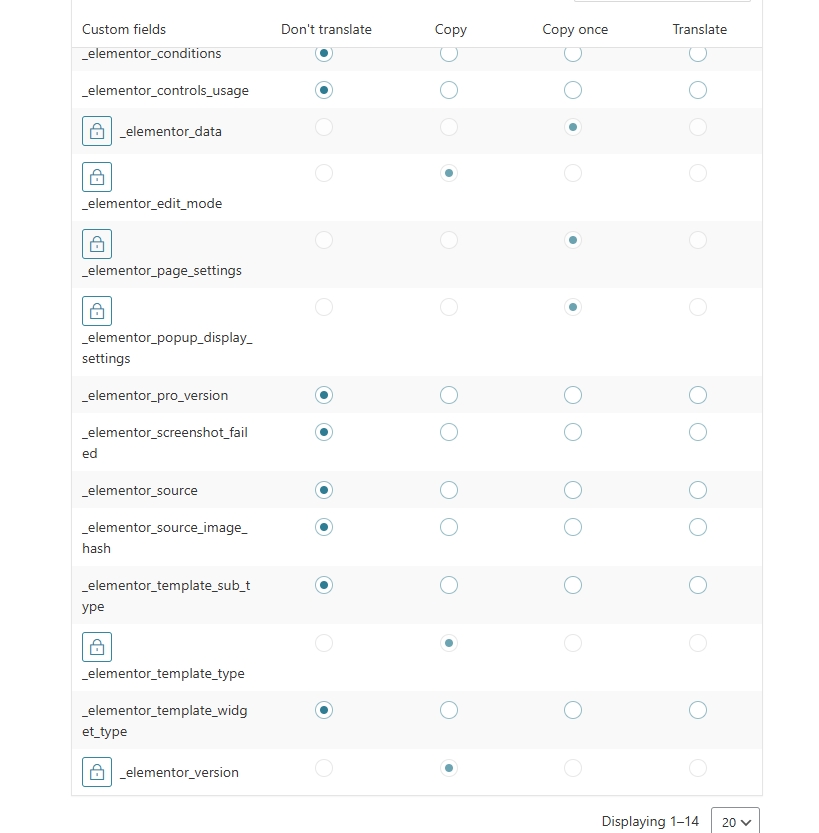Image resolution: width=819 pixels, height=833 pixels.
Task: Click the search field at the top right
Action: 661,3
